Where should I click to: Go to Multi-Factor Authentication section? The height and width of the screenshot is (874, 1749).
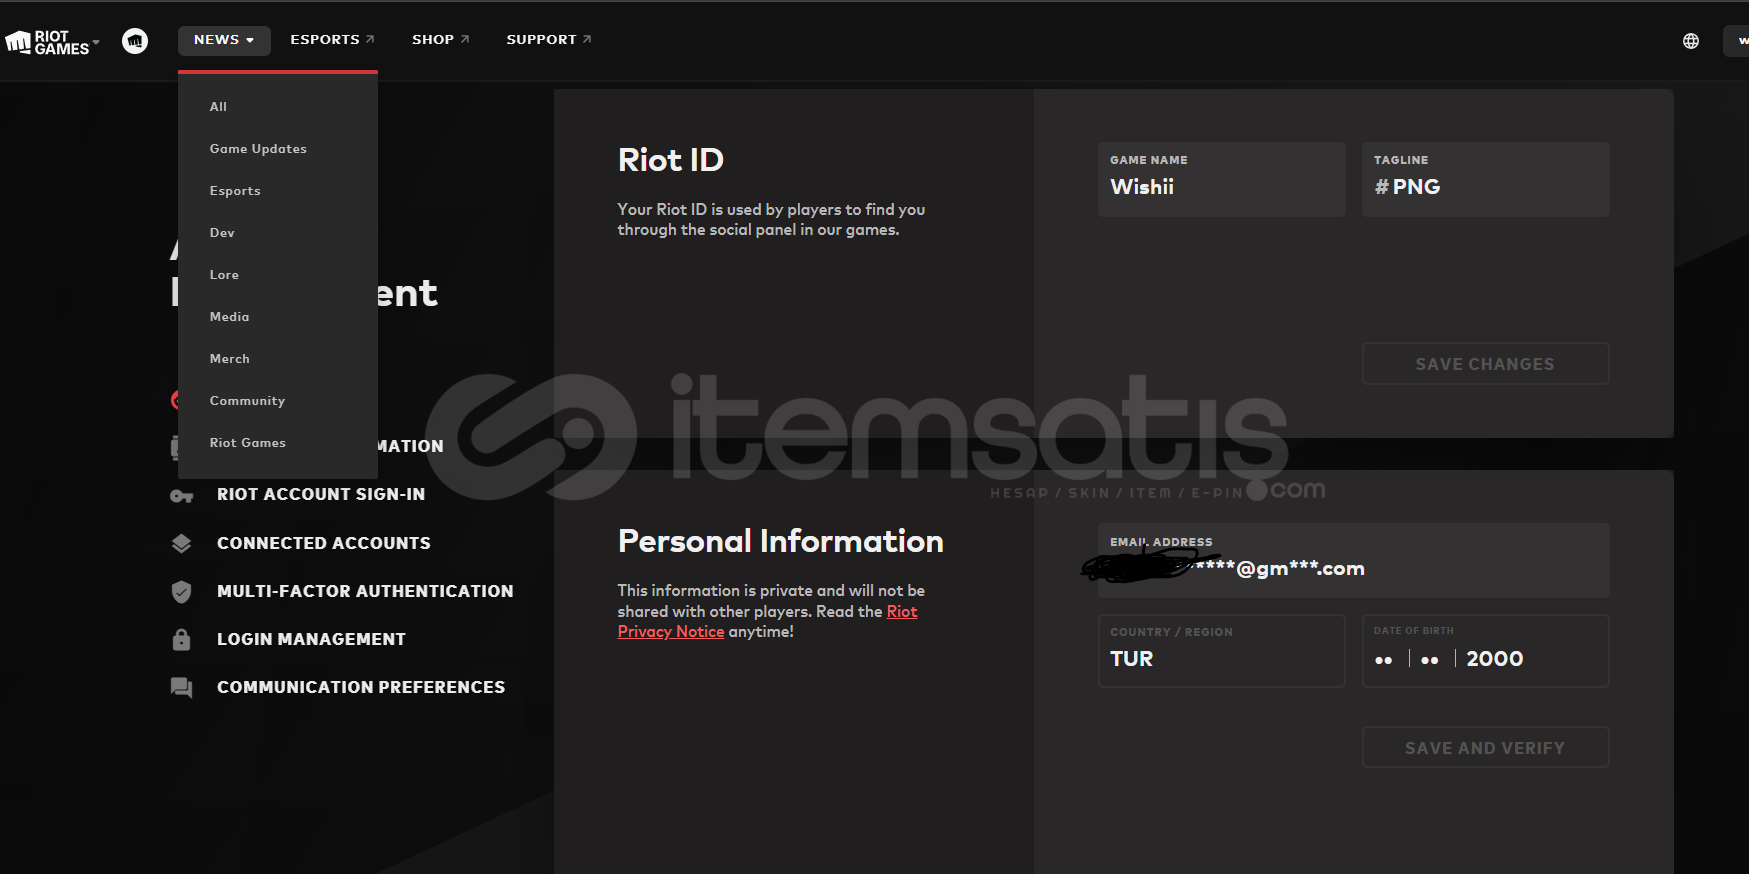[x=365, y=592]
